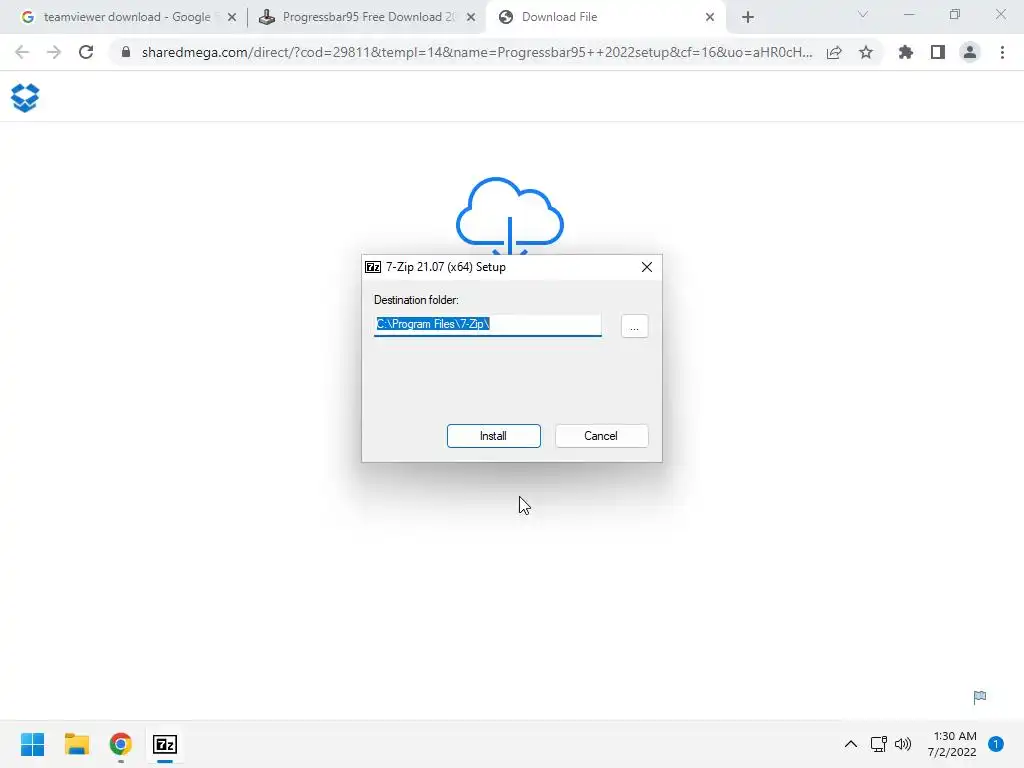Open Chrome's three-dot menu
The width and height of the screenshot is (1024, 768).
coord(1002,52)
